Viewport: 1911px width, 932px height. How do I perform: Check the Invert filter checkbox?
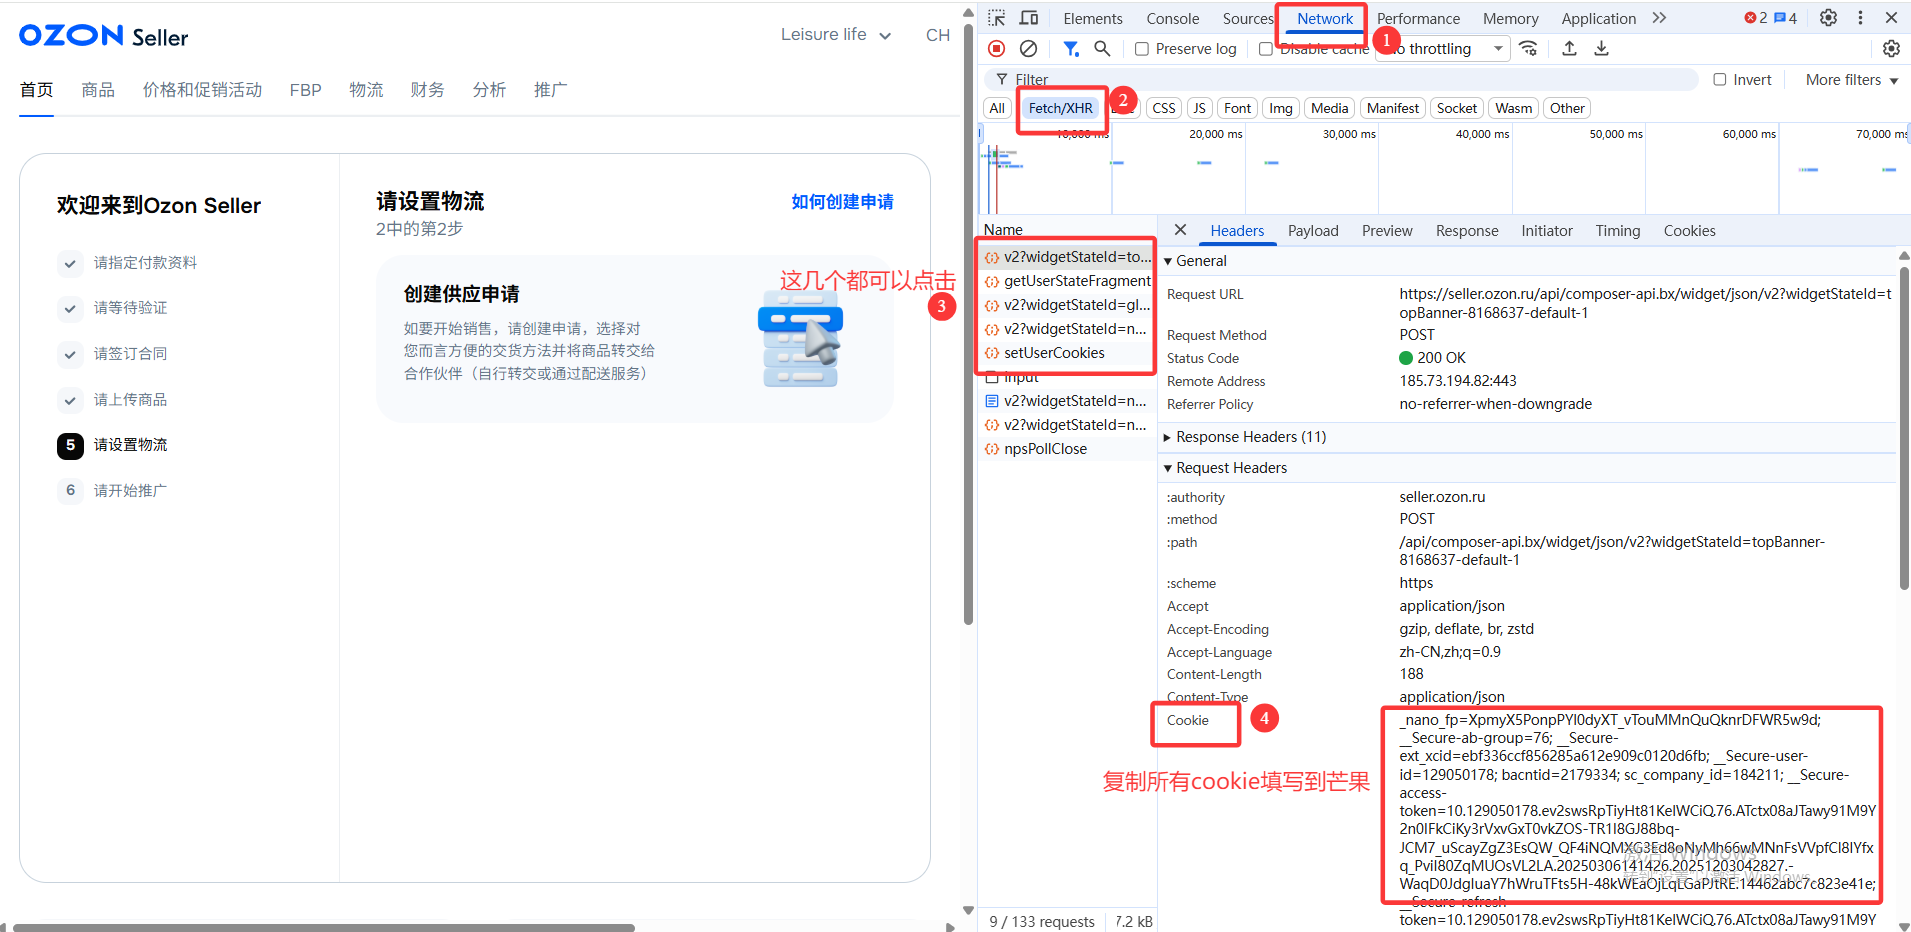[x=1720, y=80]
